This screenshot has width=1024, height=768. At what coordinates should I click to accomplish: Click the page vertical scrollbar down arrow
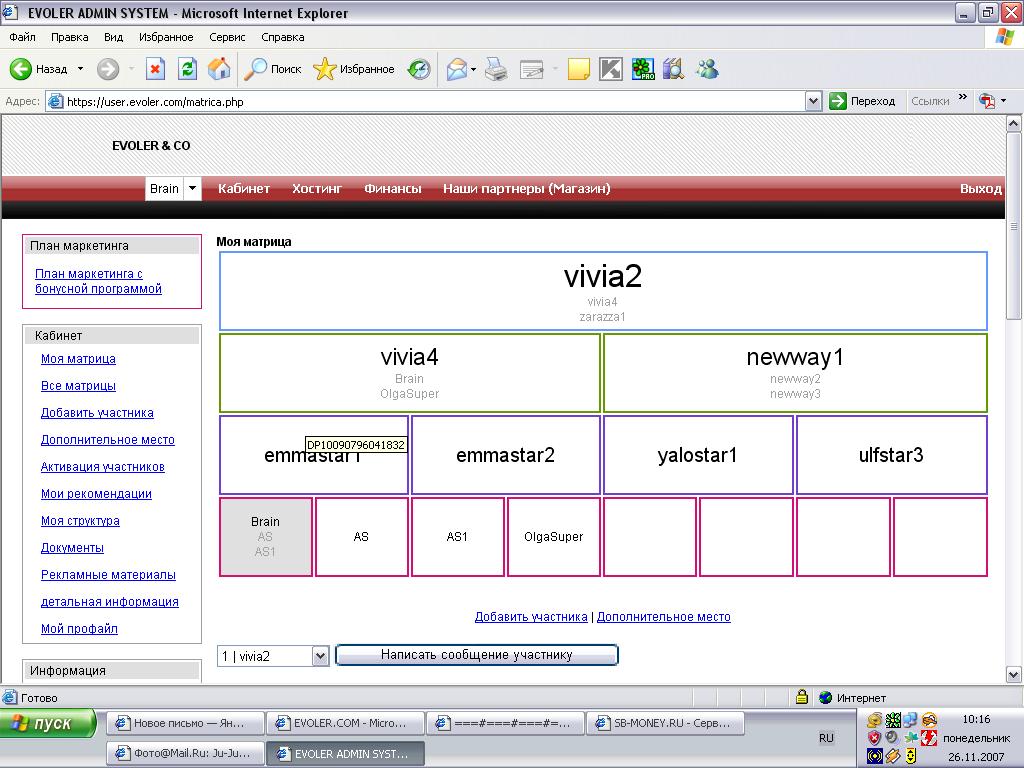pyautogui.click(x=1014, y=674)
